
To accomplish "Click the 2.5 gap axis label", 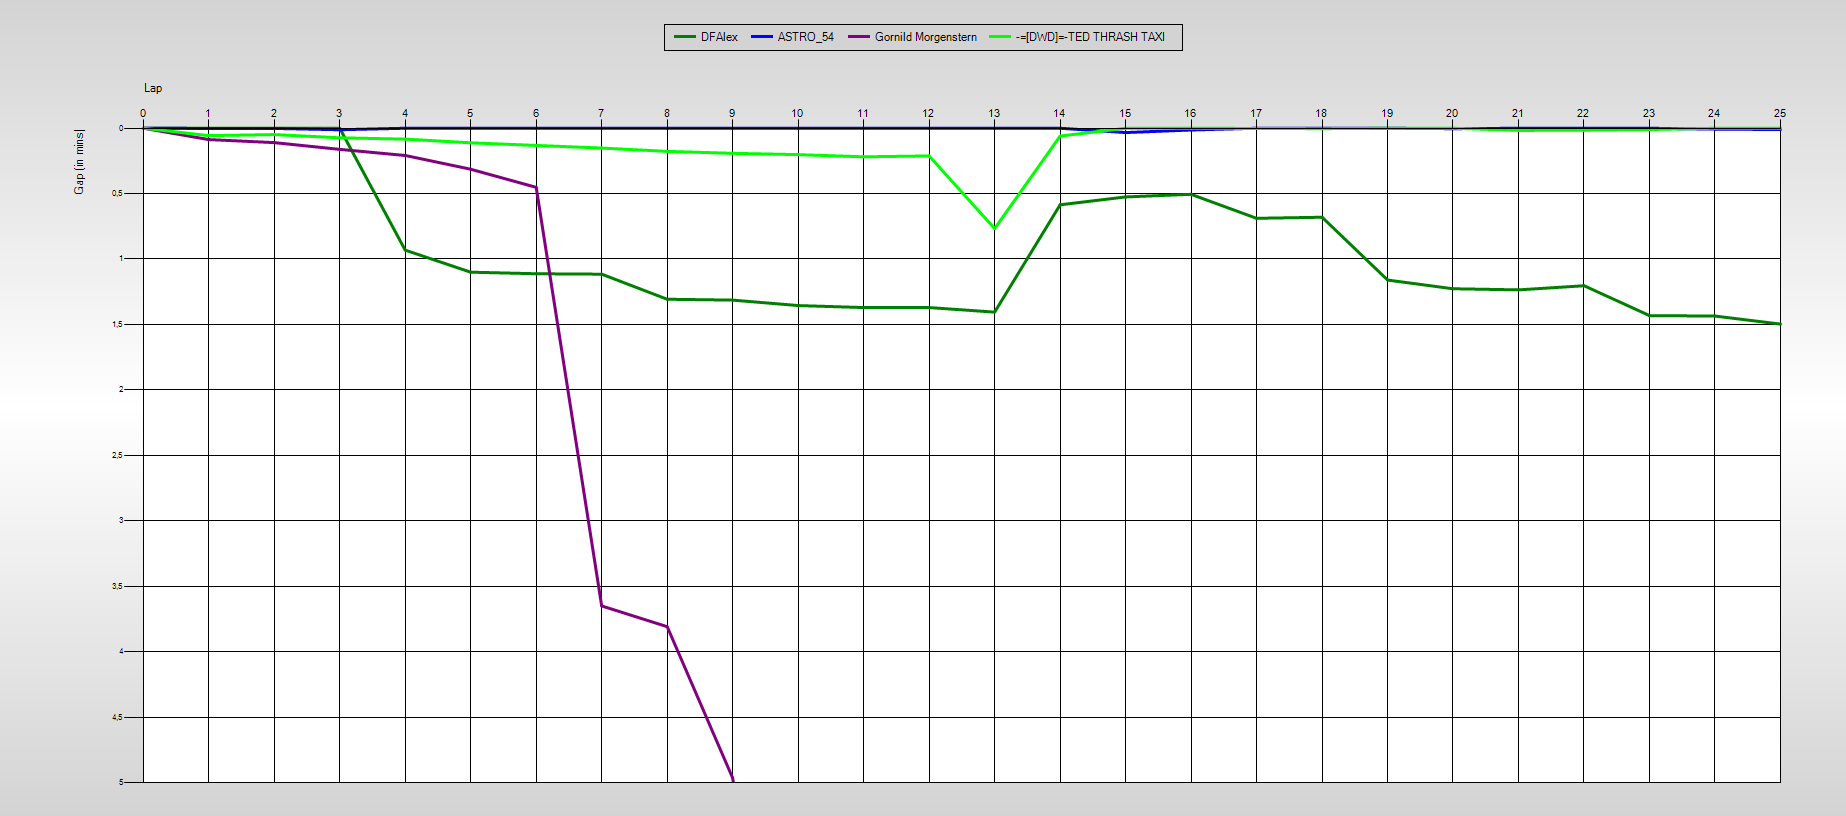I will point(118,455).
